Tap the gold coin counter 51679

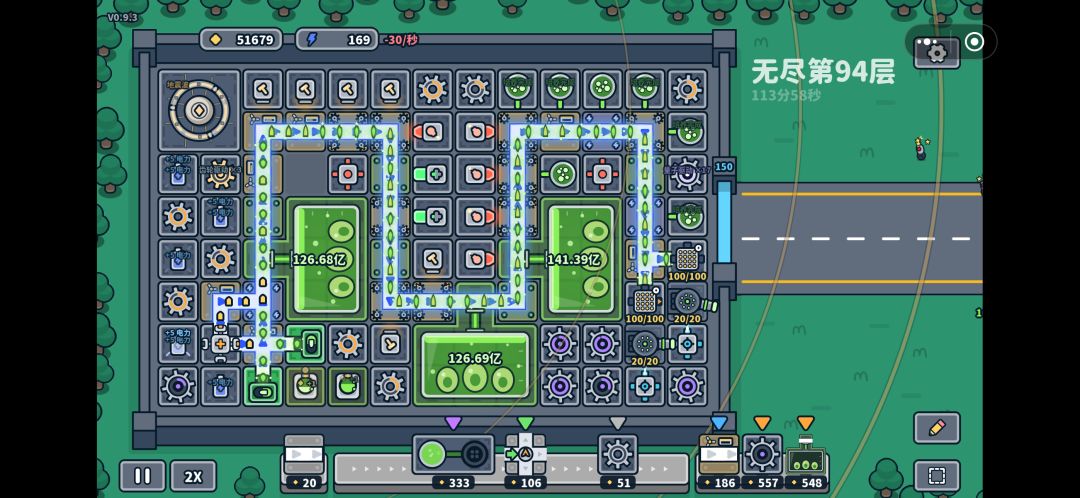pyautogui.click(x=242, y=39)
